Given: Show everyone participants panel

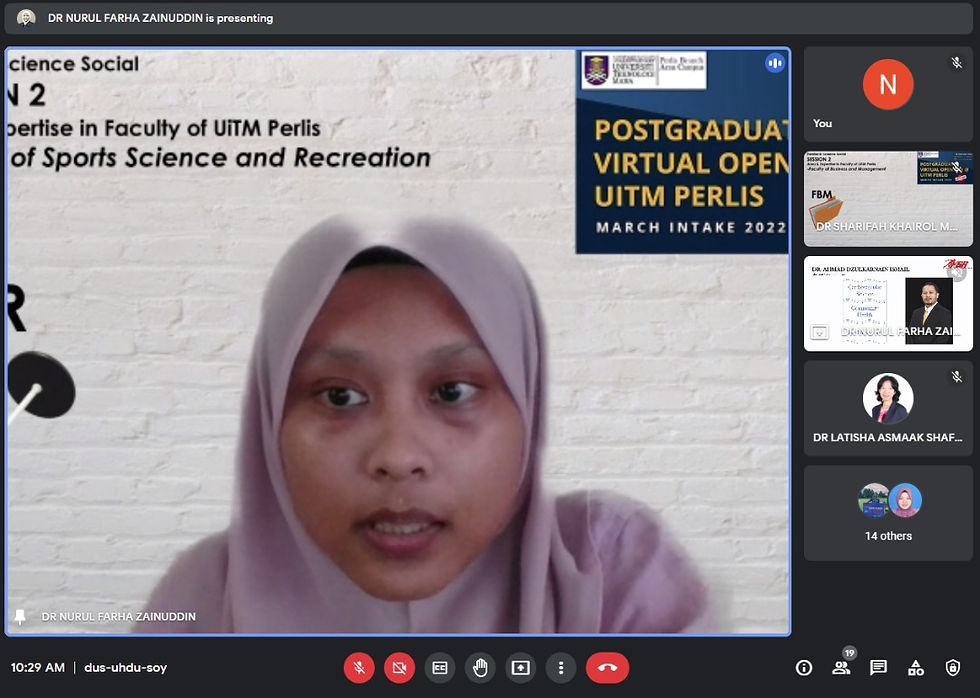Looking at the screenshot, I should [x=841, y=668].
